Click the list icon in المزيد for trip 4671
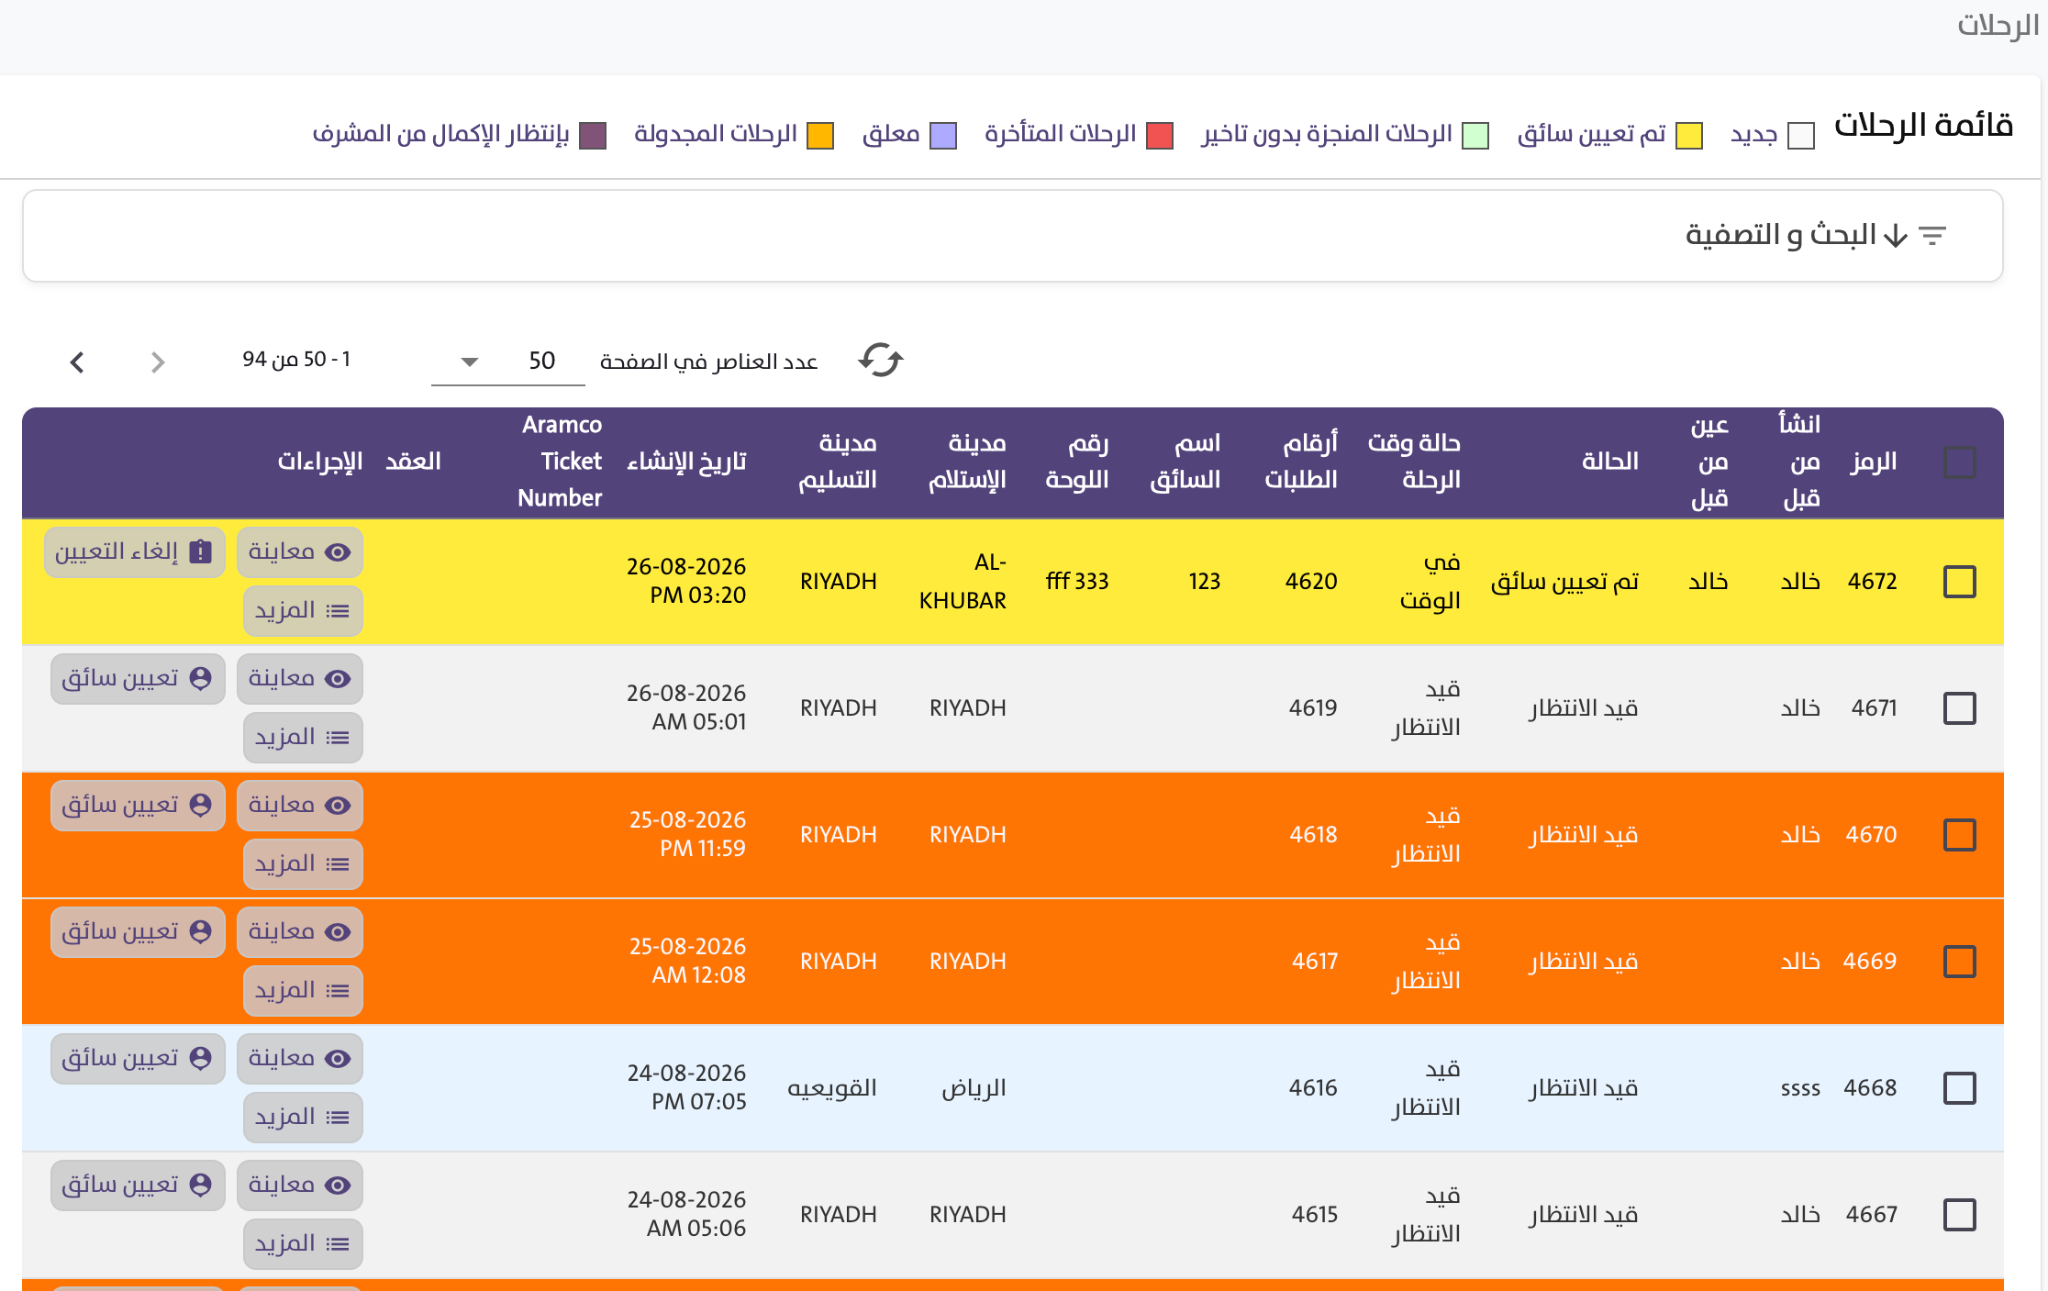 338,738
